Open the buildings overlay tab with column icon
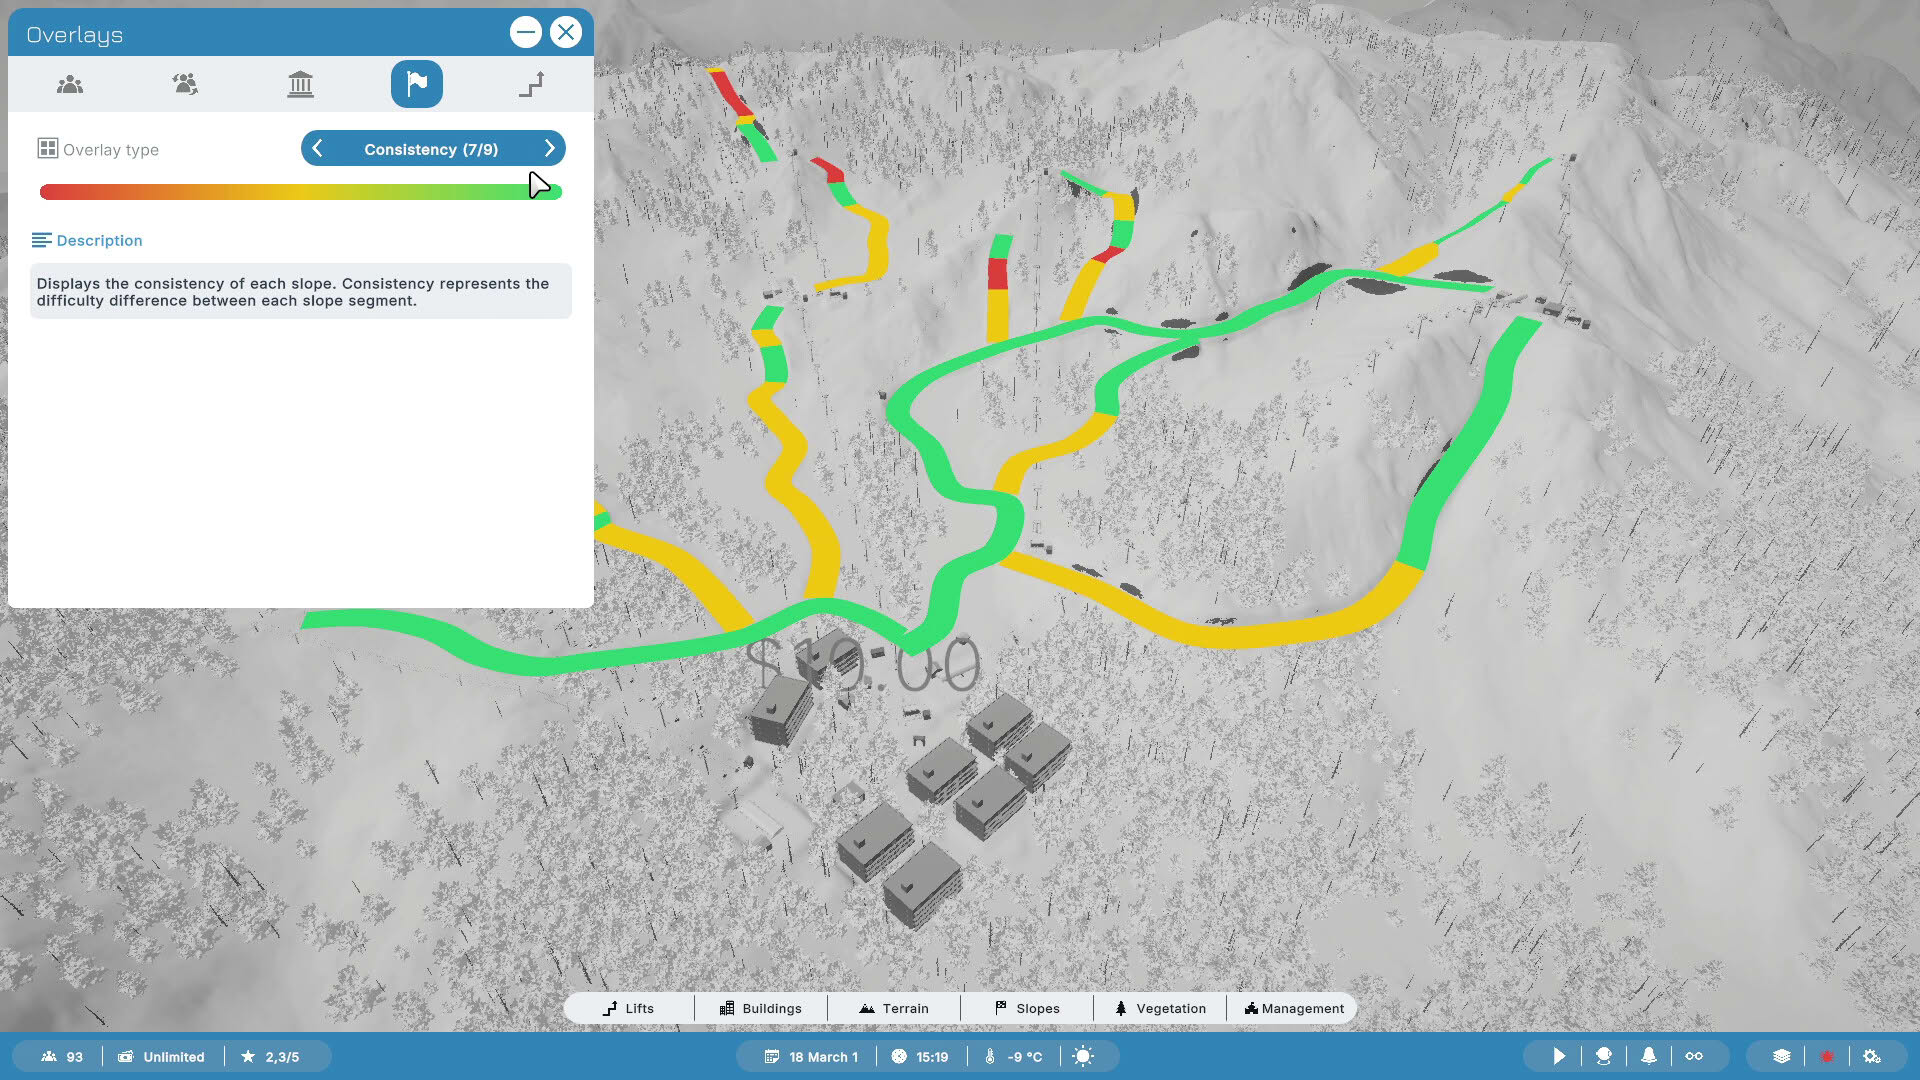This screenshot has width=1920, height=1080. click(300, 84)
